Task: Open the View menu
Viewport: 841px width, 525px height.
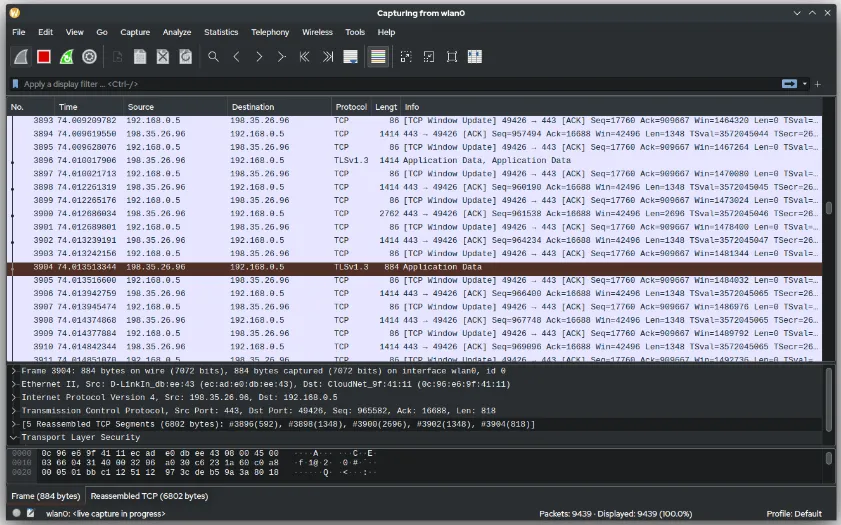Action: pyautogui.click(x=75, y=32)
